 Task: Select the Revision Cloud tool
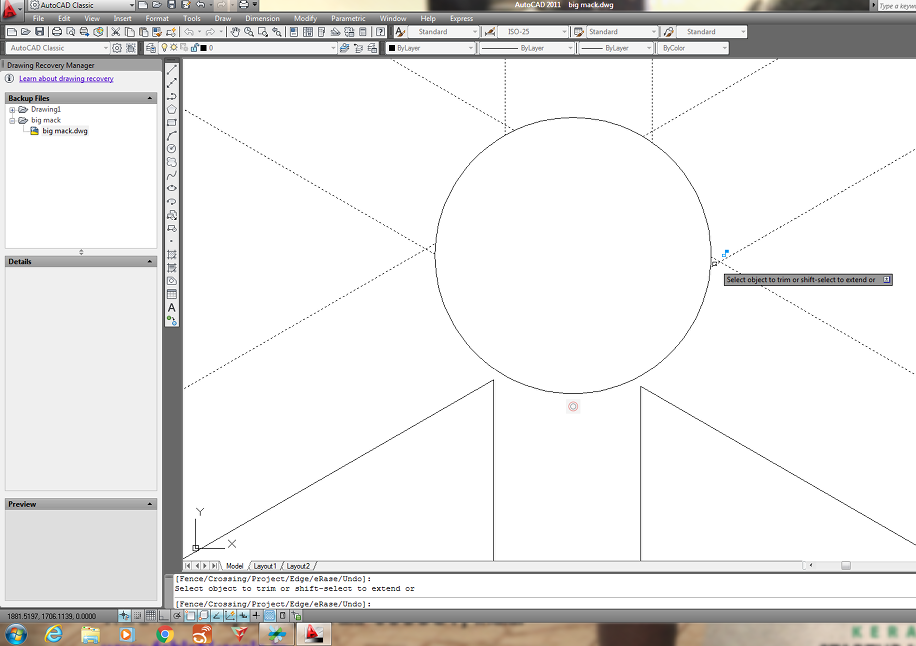(x=172, y=162)
